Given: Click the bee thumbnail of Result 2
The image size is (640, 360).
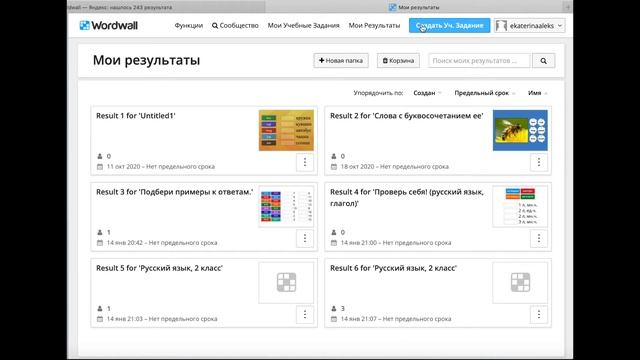Looking at the screenshot, I should (520, 130).
